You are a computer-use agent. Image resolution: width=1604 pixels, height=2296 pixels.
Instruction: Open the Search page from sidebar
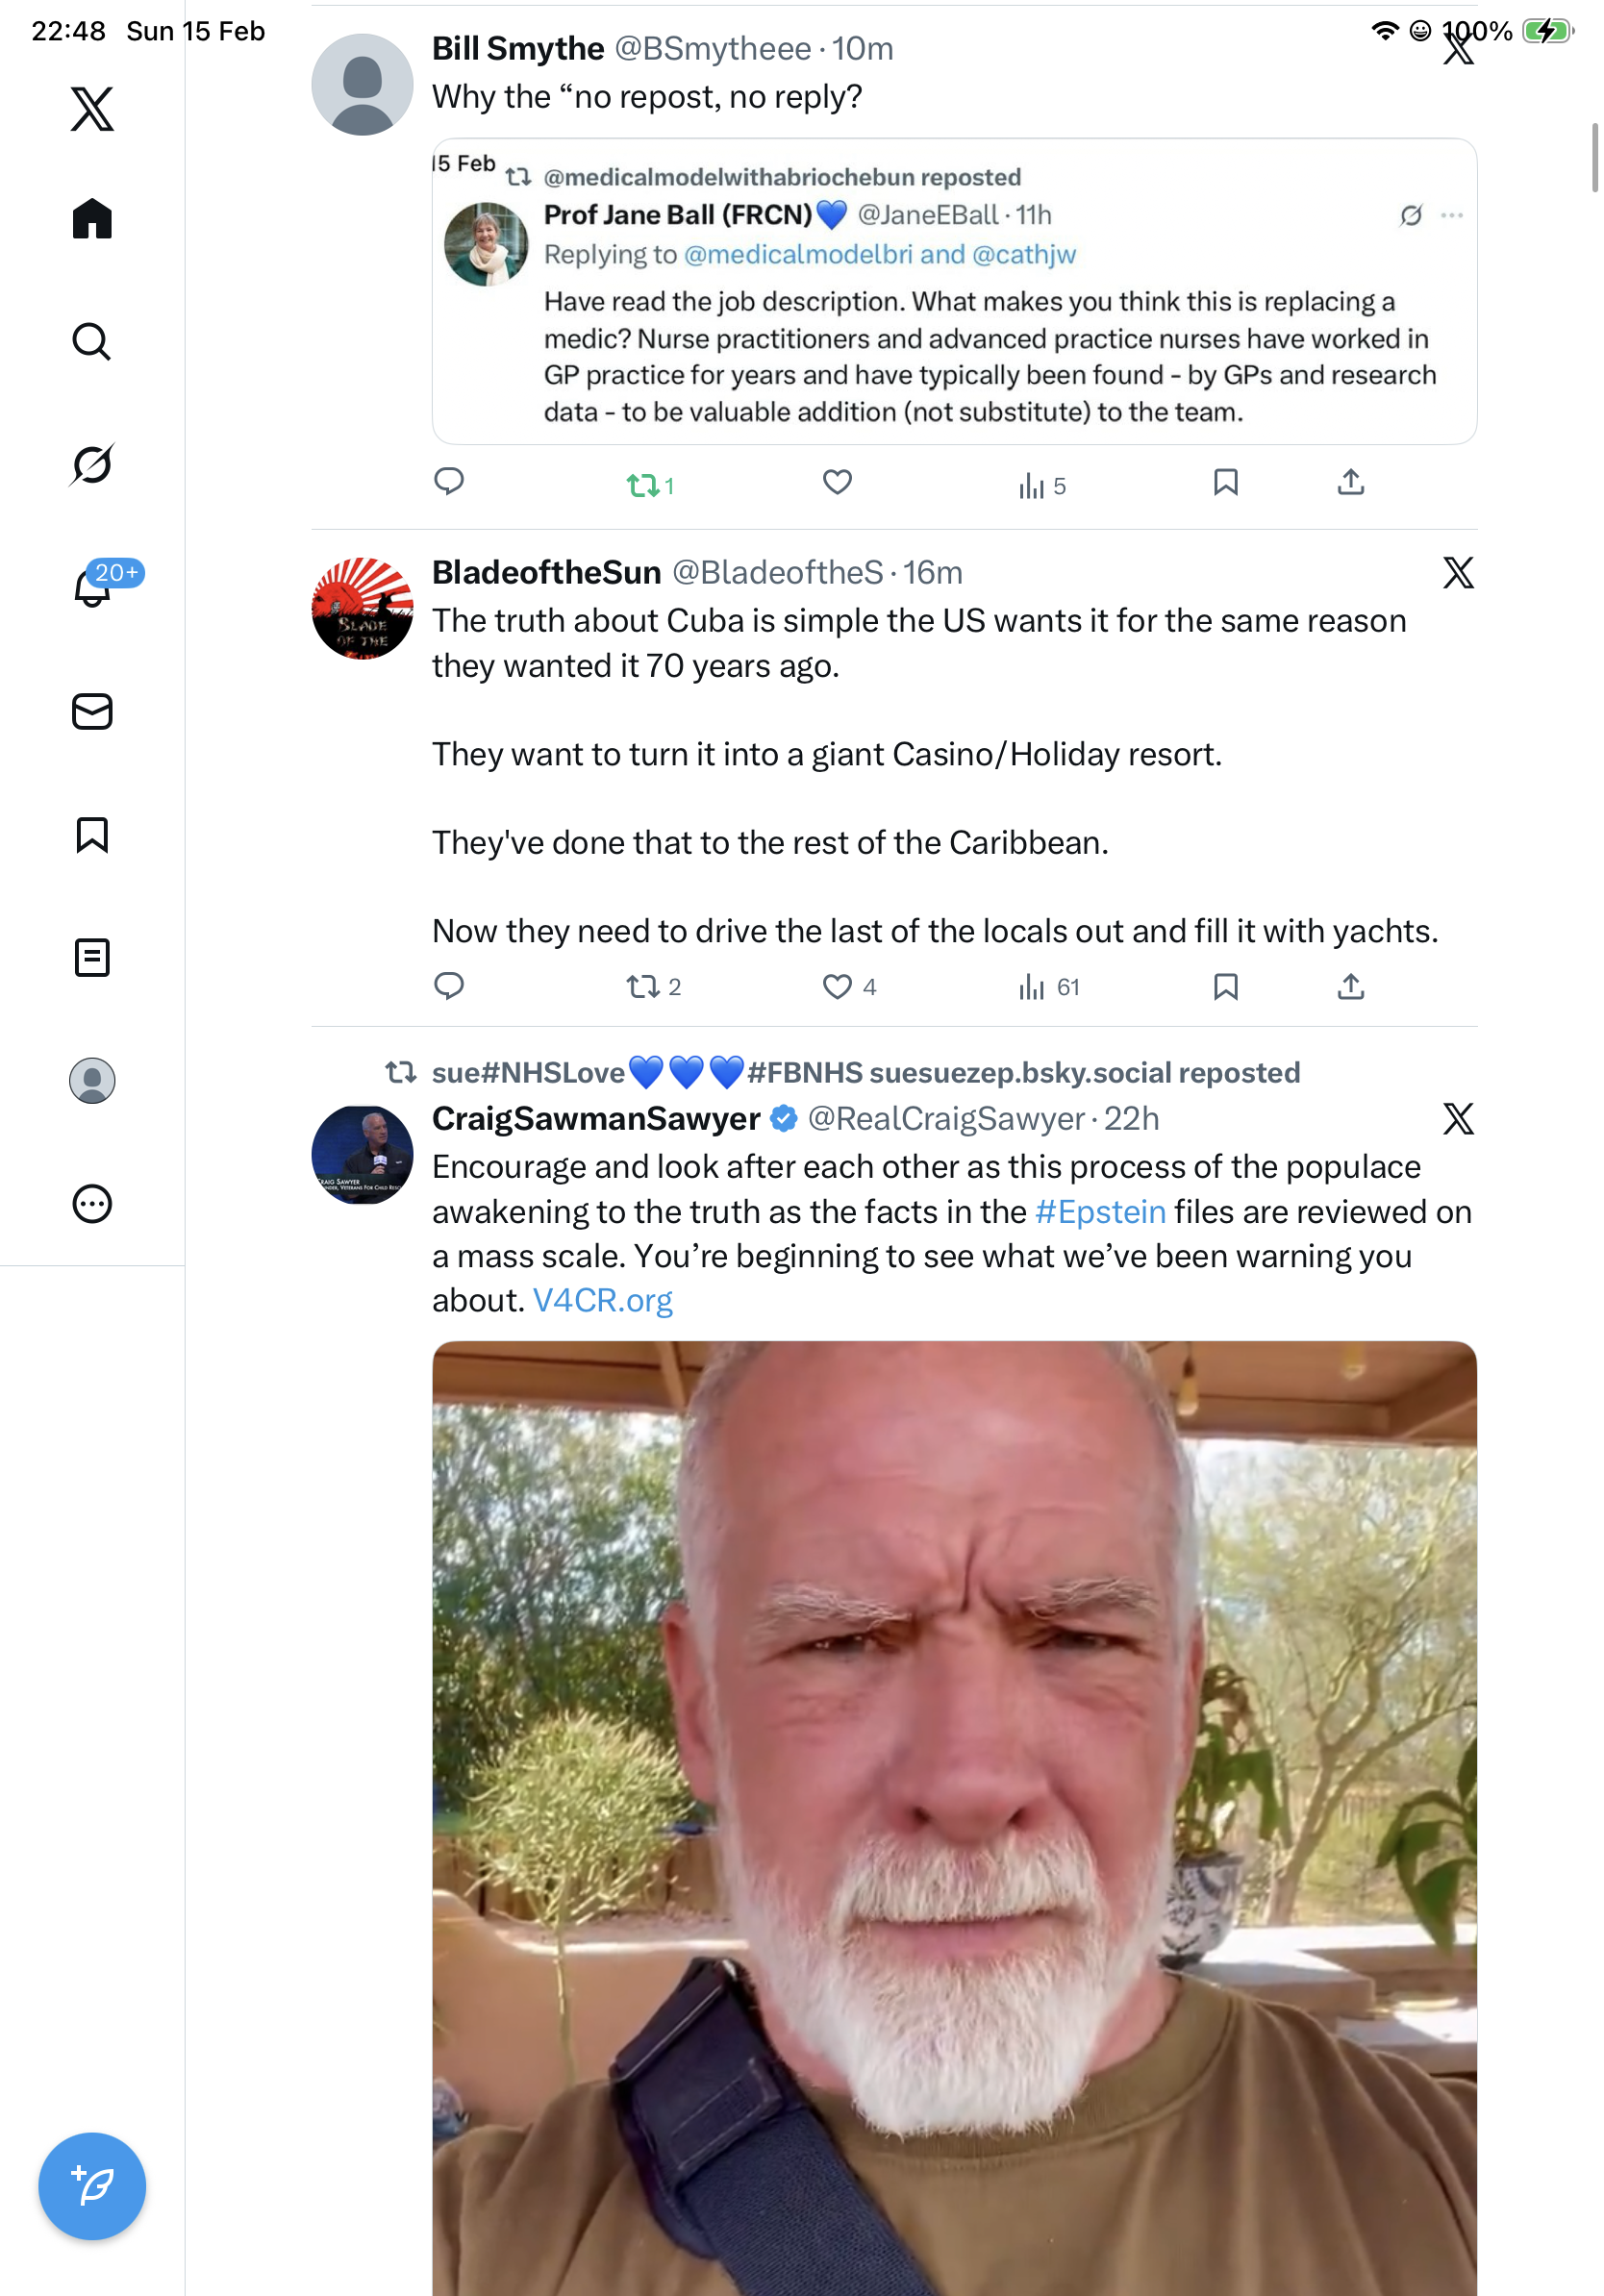click(92, 341)
